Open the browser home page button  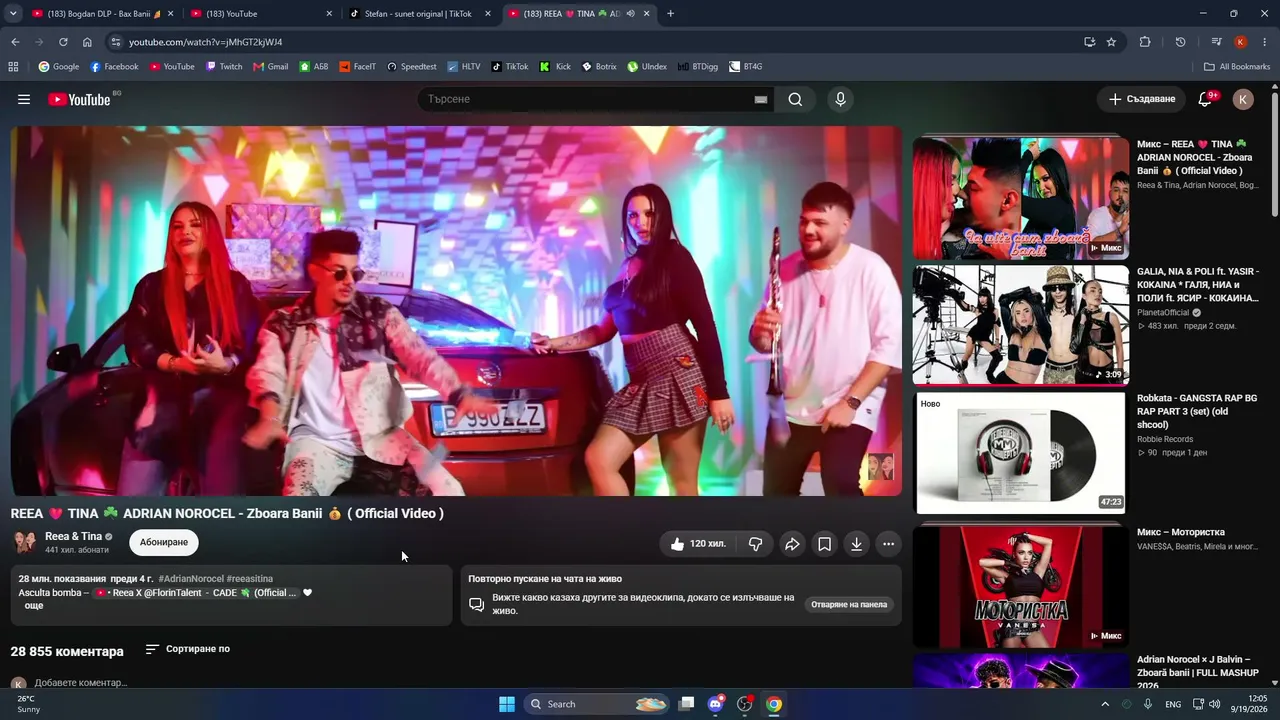tap(87, 42)
